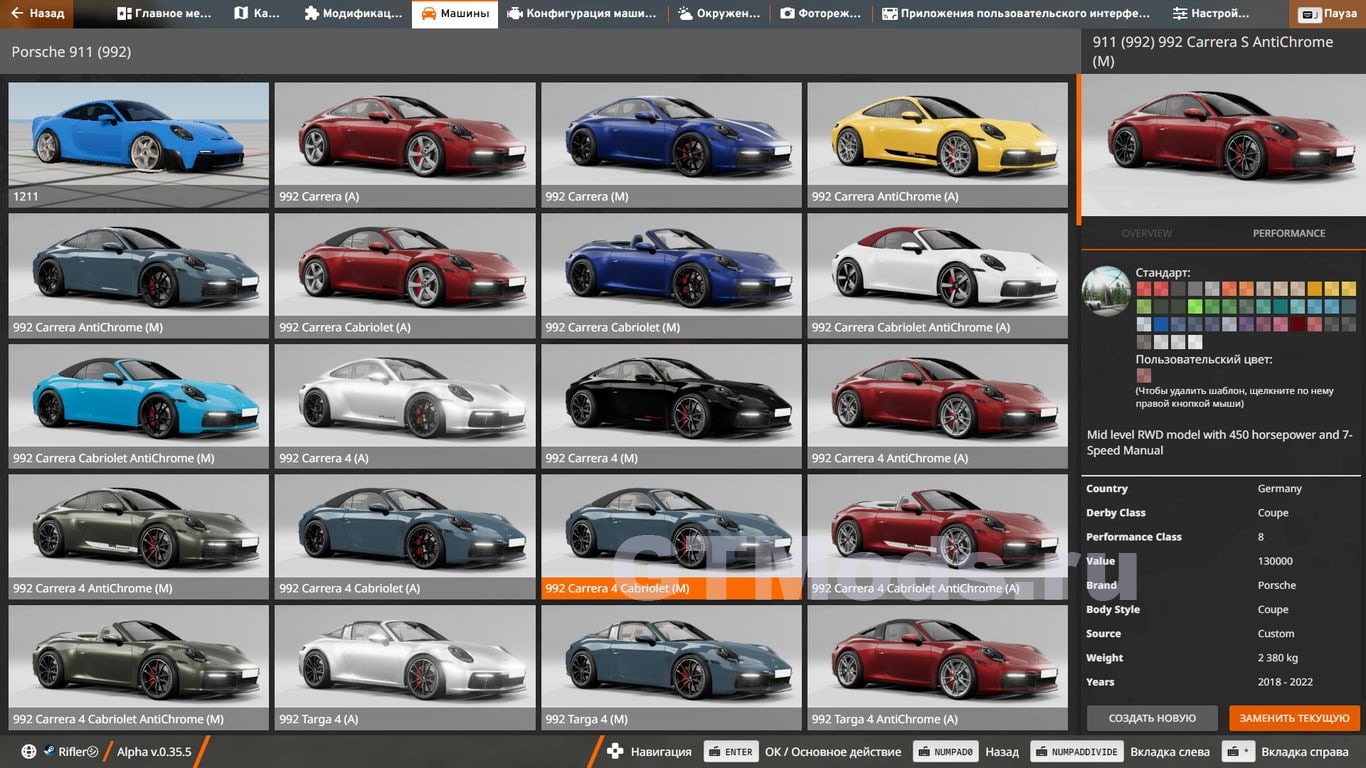Switch to the OVERVIEW tab
The height and width of the screenshot is (768, 1366).
1146,233
